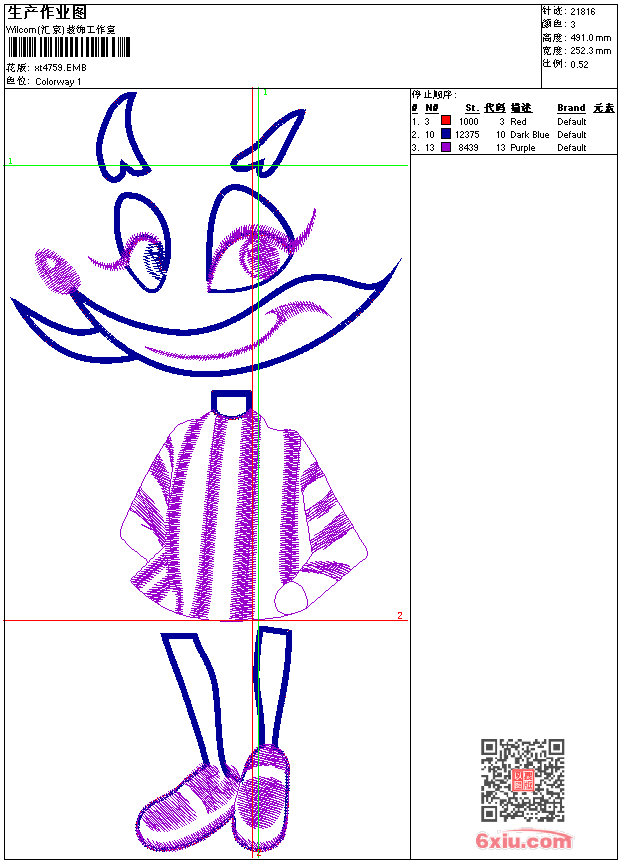Select the height value 491.0 mm
The width and height of the screenshot is (620, 860).
590,38
